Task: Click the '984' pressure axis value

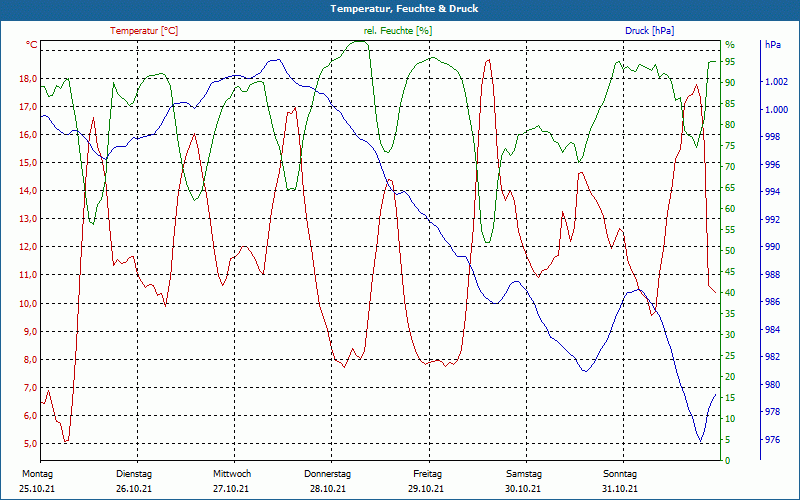Action: [x=772, y=330]
